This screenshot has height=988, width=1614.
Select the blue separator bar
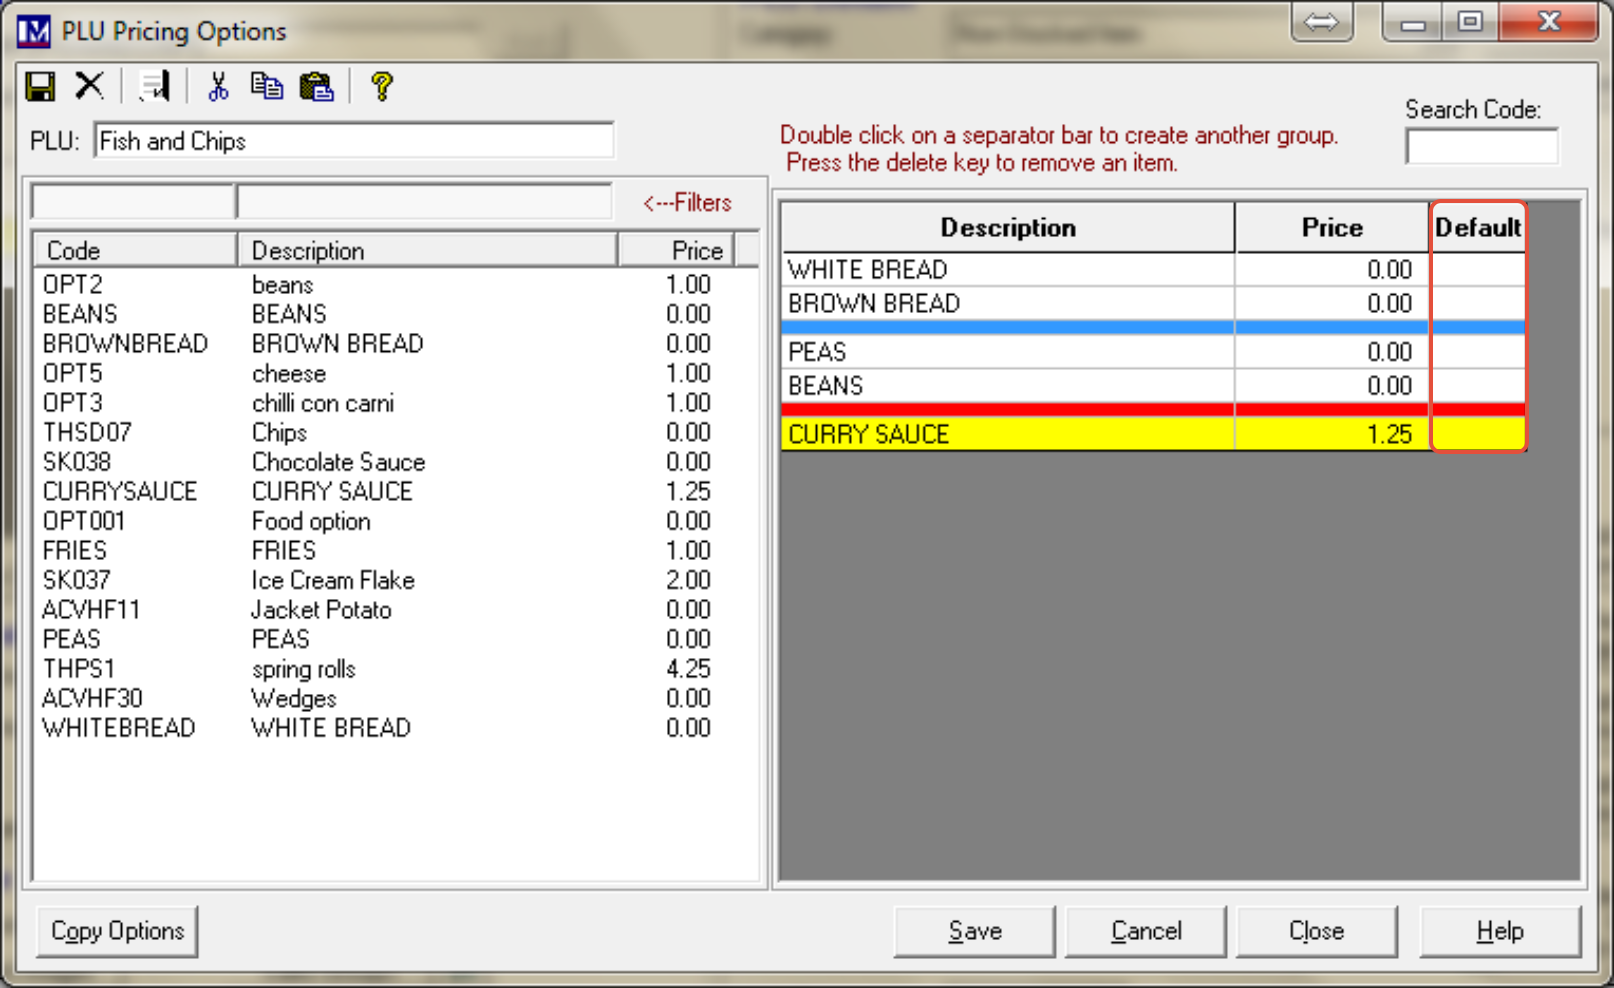[x=1153, y=327]
